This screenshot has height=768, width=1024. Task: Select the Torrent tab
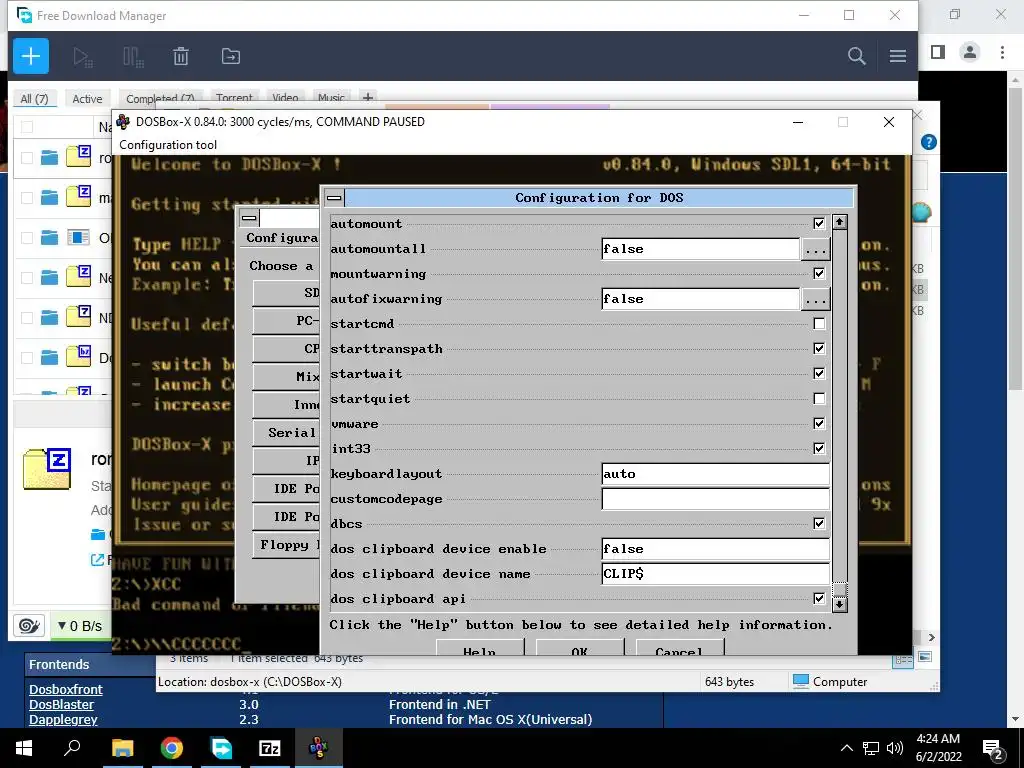point(234,98)
